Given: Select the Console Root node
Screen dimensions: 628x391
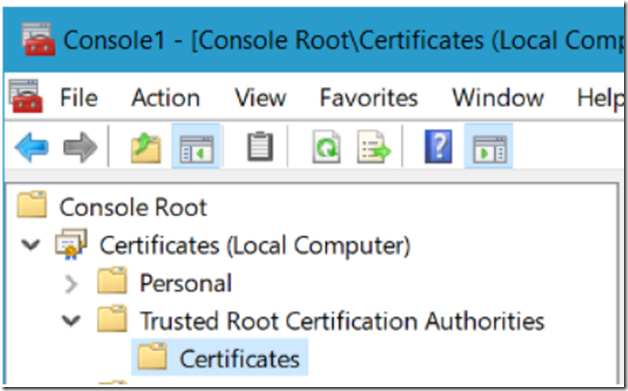Looking at the screenshot, I should point(133,208).
